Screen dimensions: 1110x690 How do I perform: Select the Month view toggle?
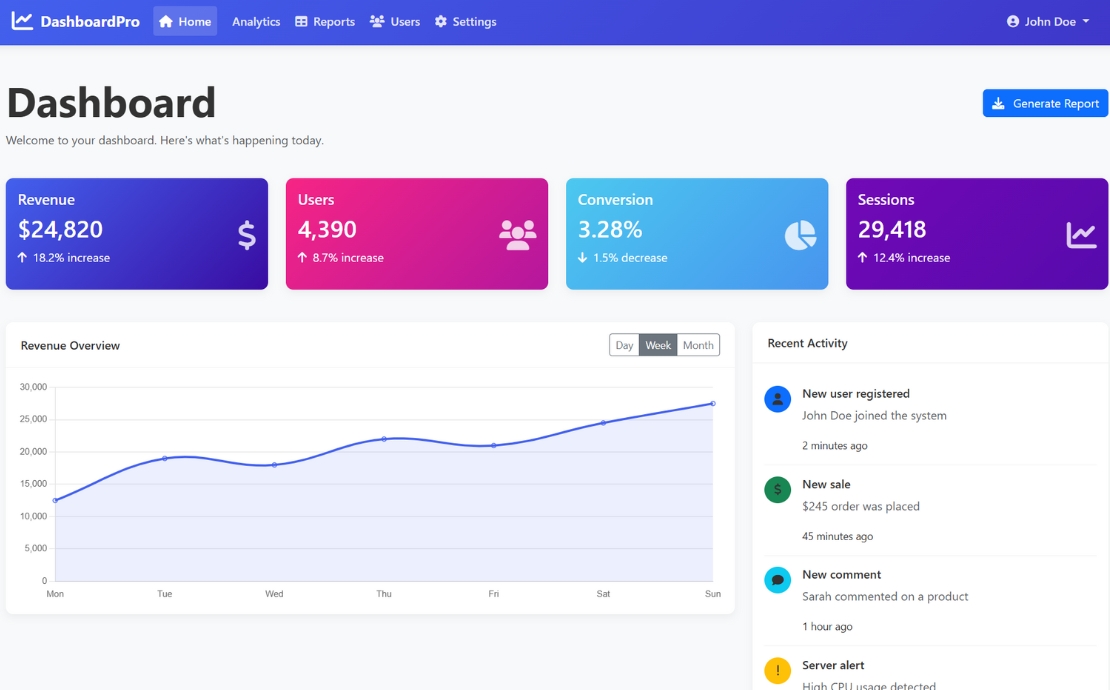click(697, 344)
